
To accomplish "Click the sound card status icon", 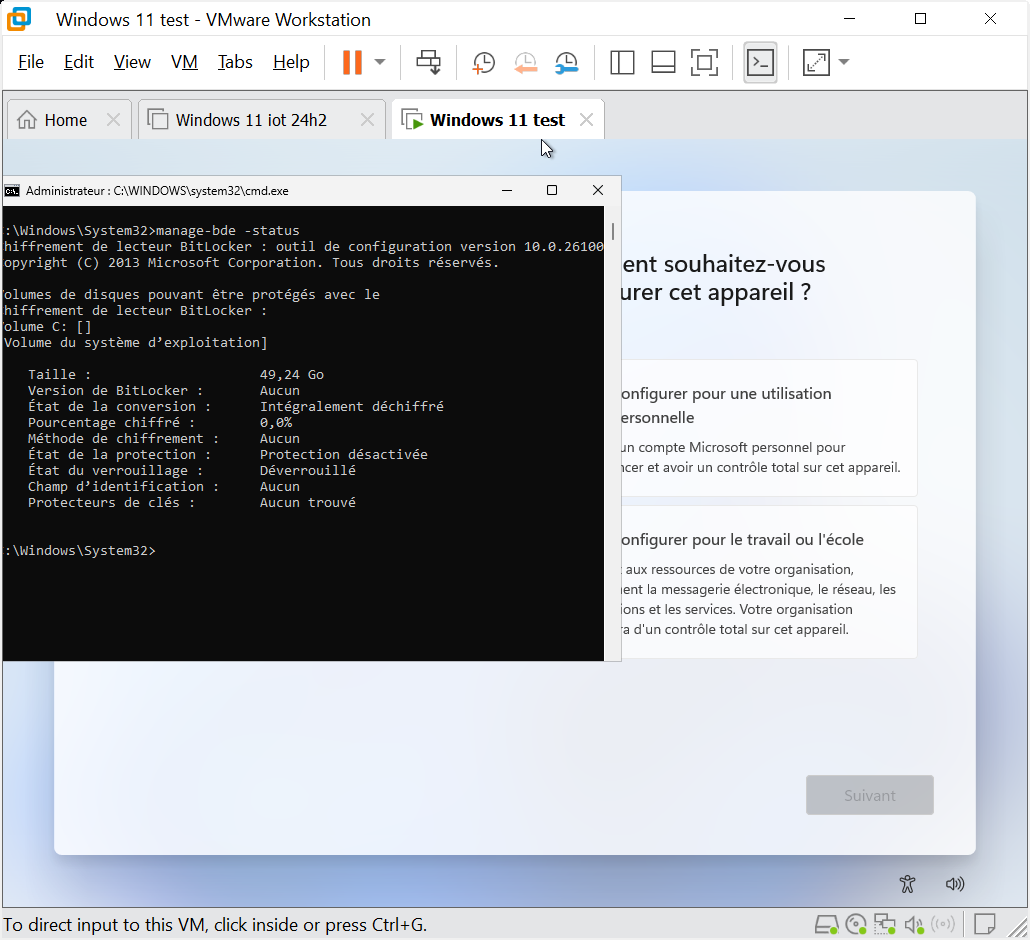I will 914,925.
